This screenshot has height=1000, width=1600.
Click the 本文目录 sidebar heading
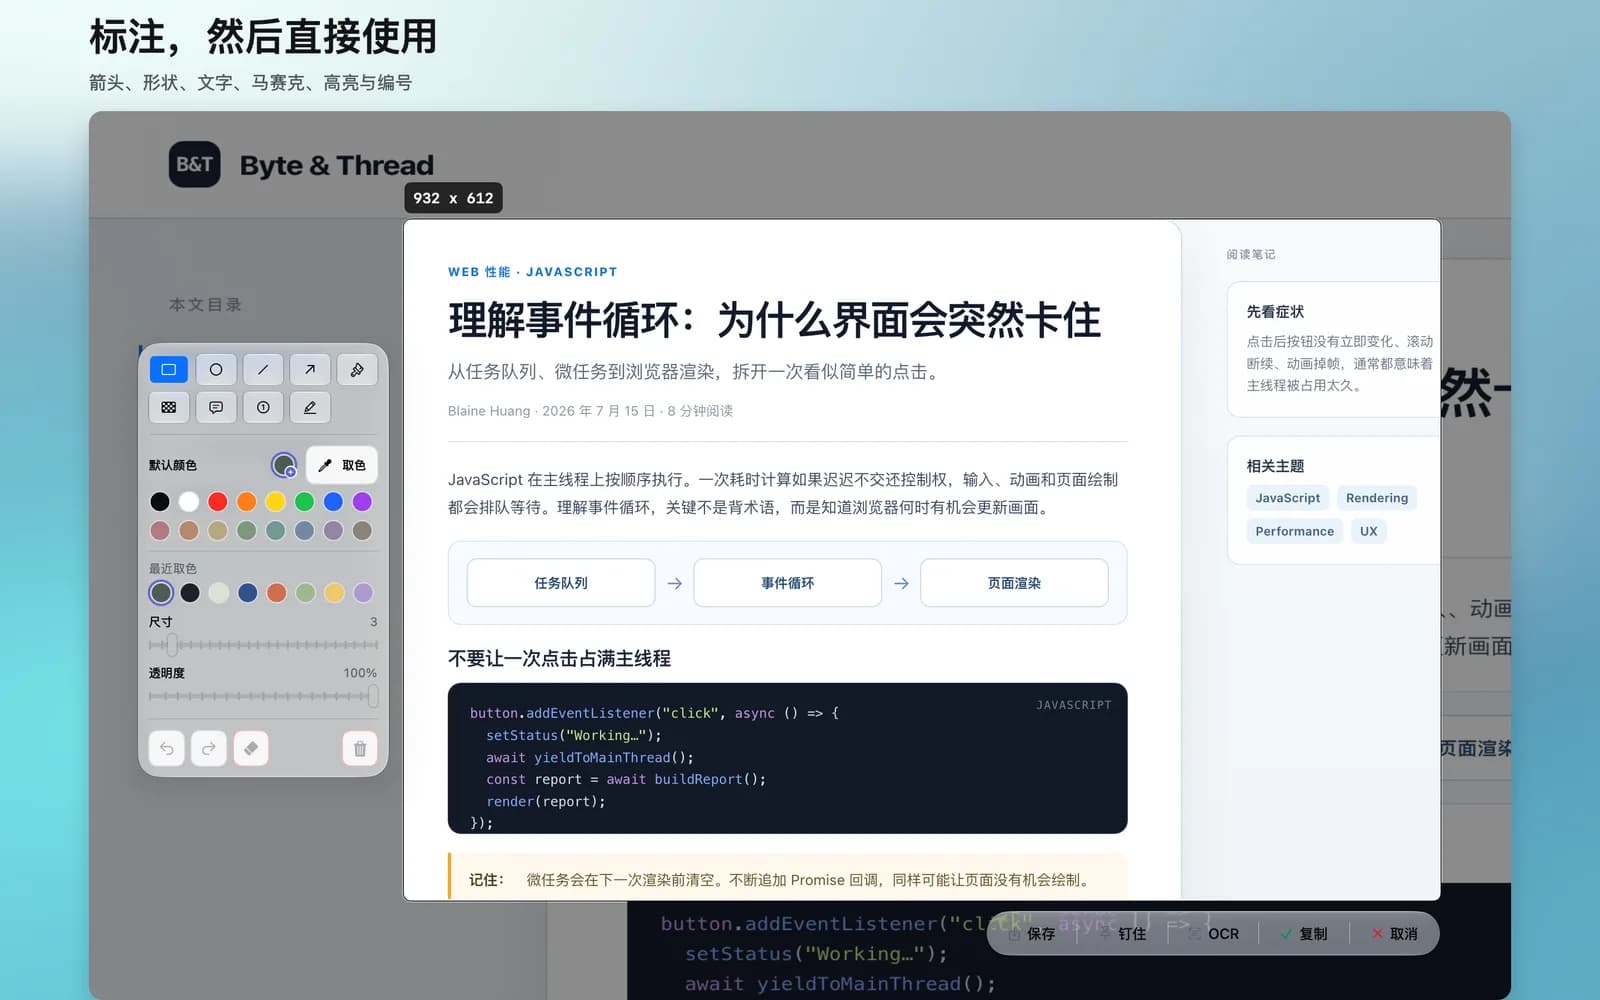click(x=205, y=305)
